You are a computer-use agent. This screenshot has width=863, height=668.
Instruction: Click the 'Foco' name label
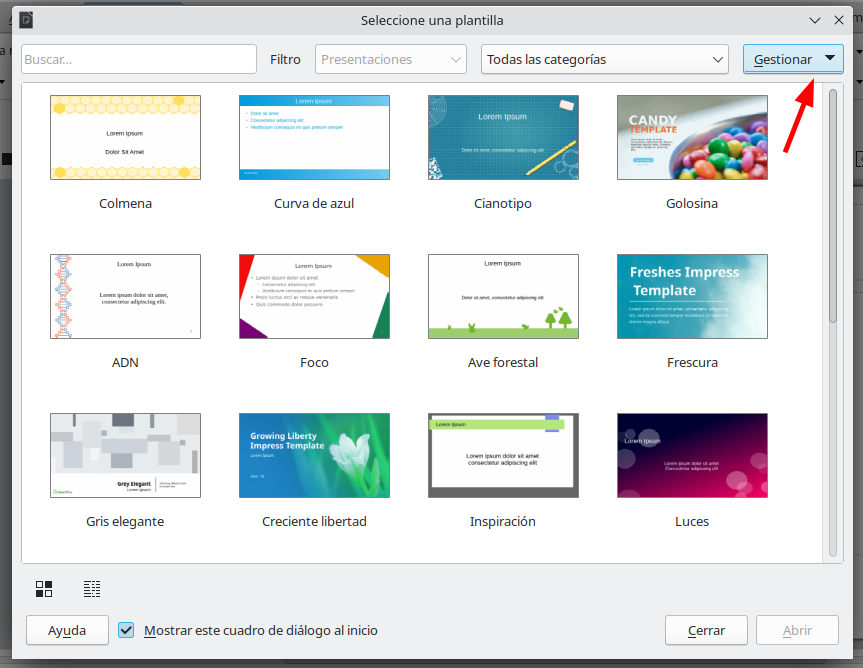(314, 363)
